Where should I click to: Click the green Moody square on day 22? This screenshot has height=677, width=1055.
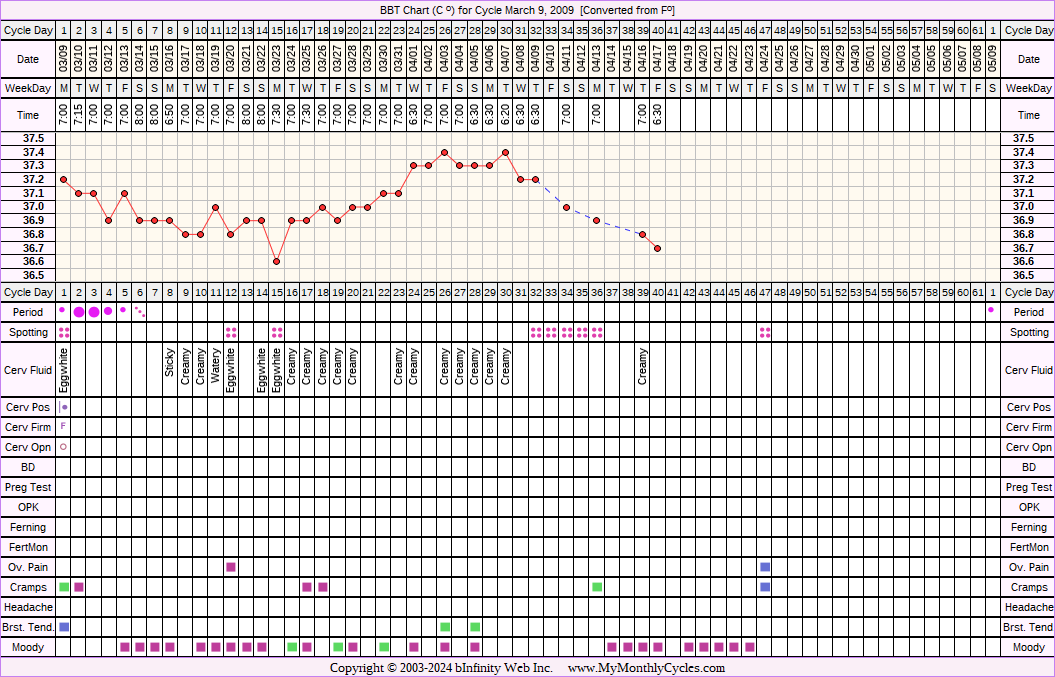[x=384, y=647]
